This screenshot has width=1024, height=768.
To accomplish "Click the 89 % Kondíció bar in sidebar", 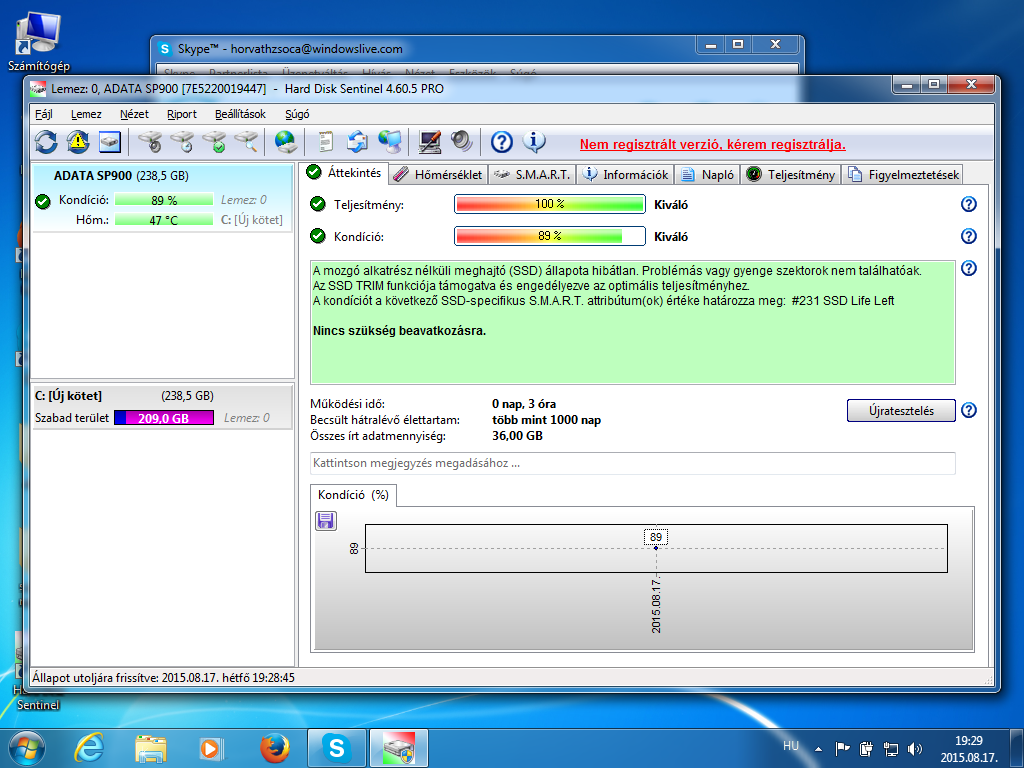I will point(164,200).
